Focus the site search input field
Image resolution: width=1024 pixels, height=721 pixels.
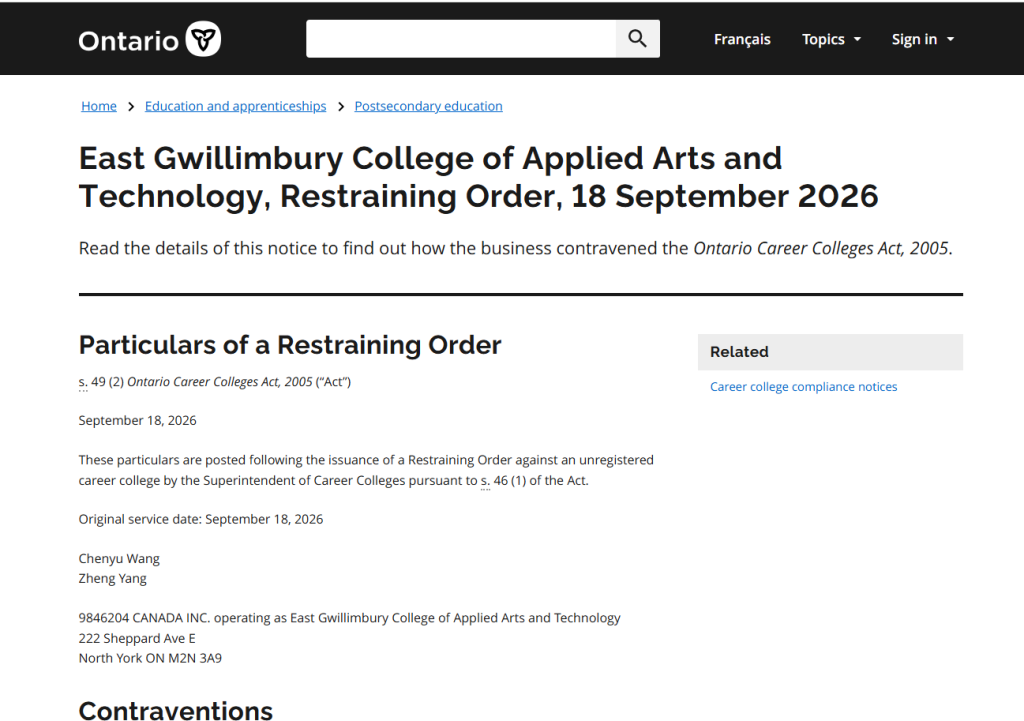pos(461,39)
